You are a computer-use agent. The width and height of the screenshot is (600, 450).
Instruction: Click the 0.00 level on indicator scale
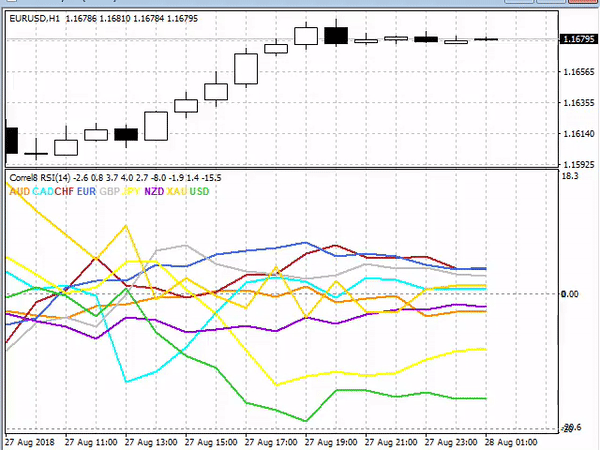(572, 294)
